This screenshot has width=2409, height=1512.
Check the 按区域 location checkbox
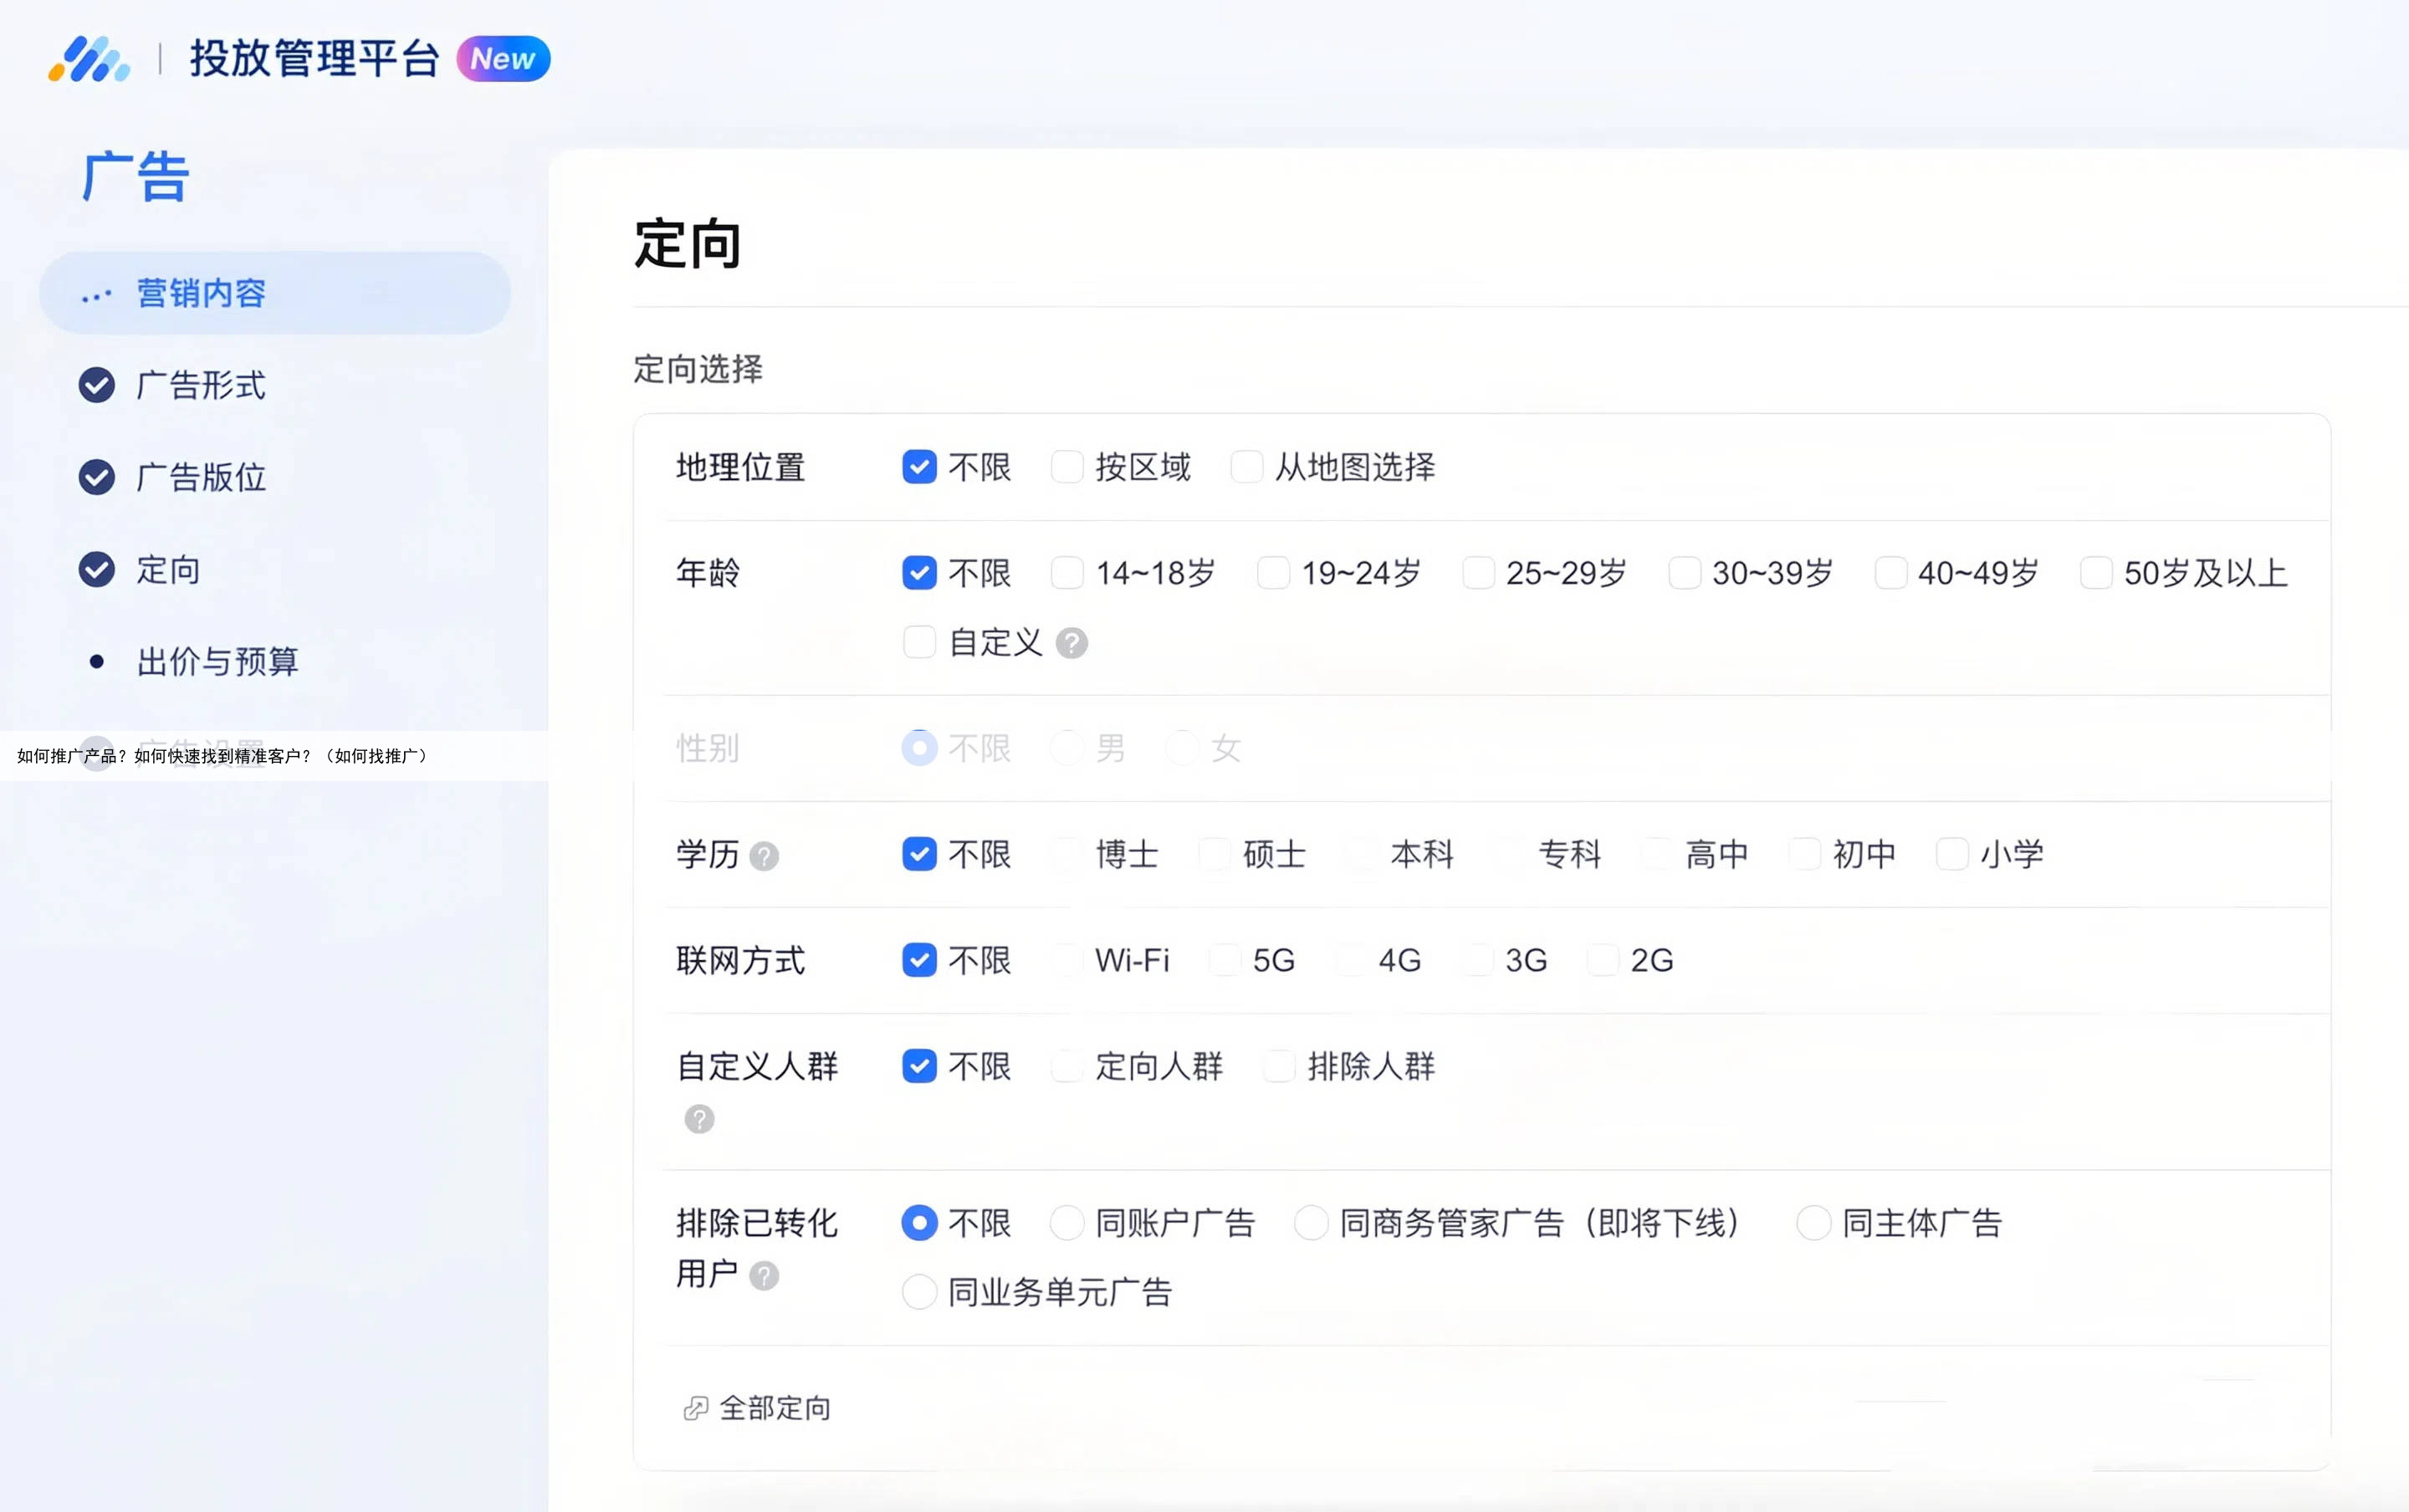tap(1067, 467)
